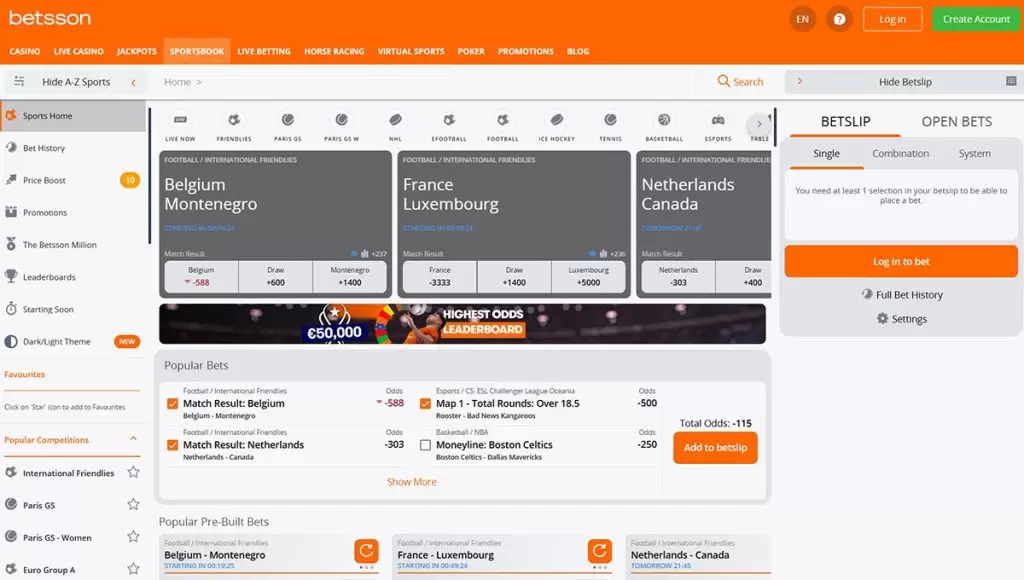Select the Football category icon
Image resolution: width=1024 pixels, height=580 pixels.
pos(502,120)
